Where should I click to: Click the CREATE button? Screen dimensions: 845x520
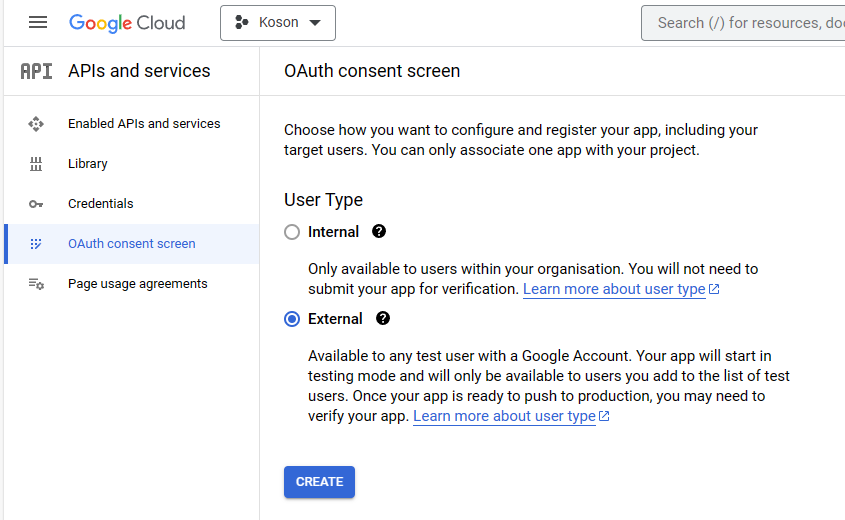pos(319,482)
